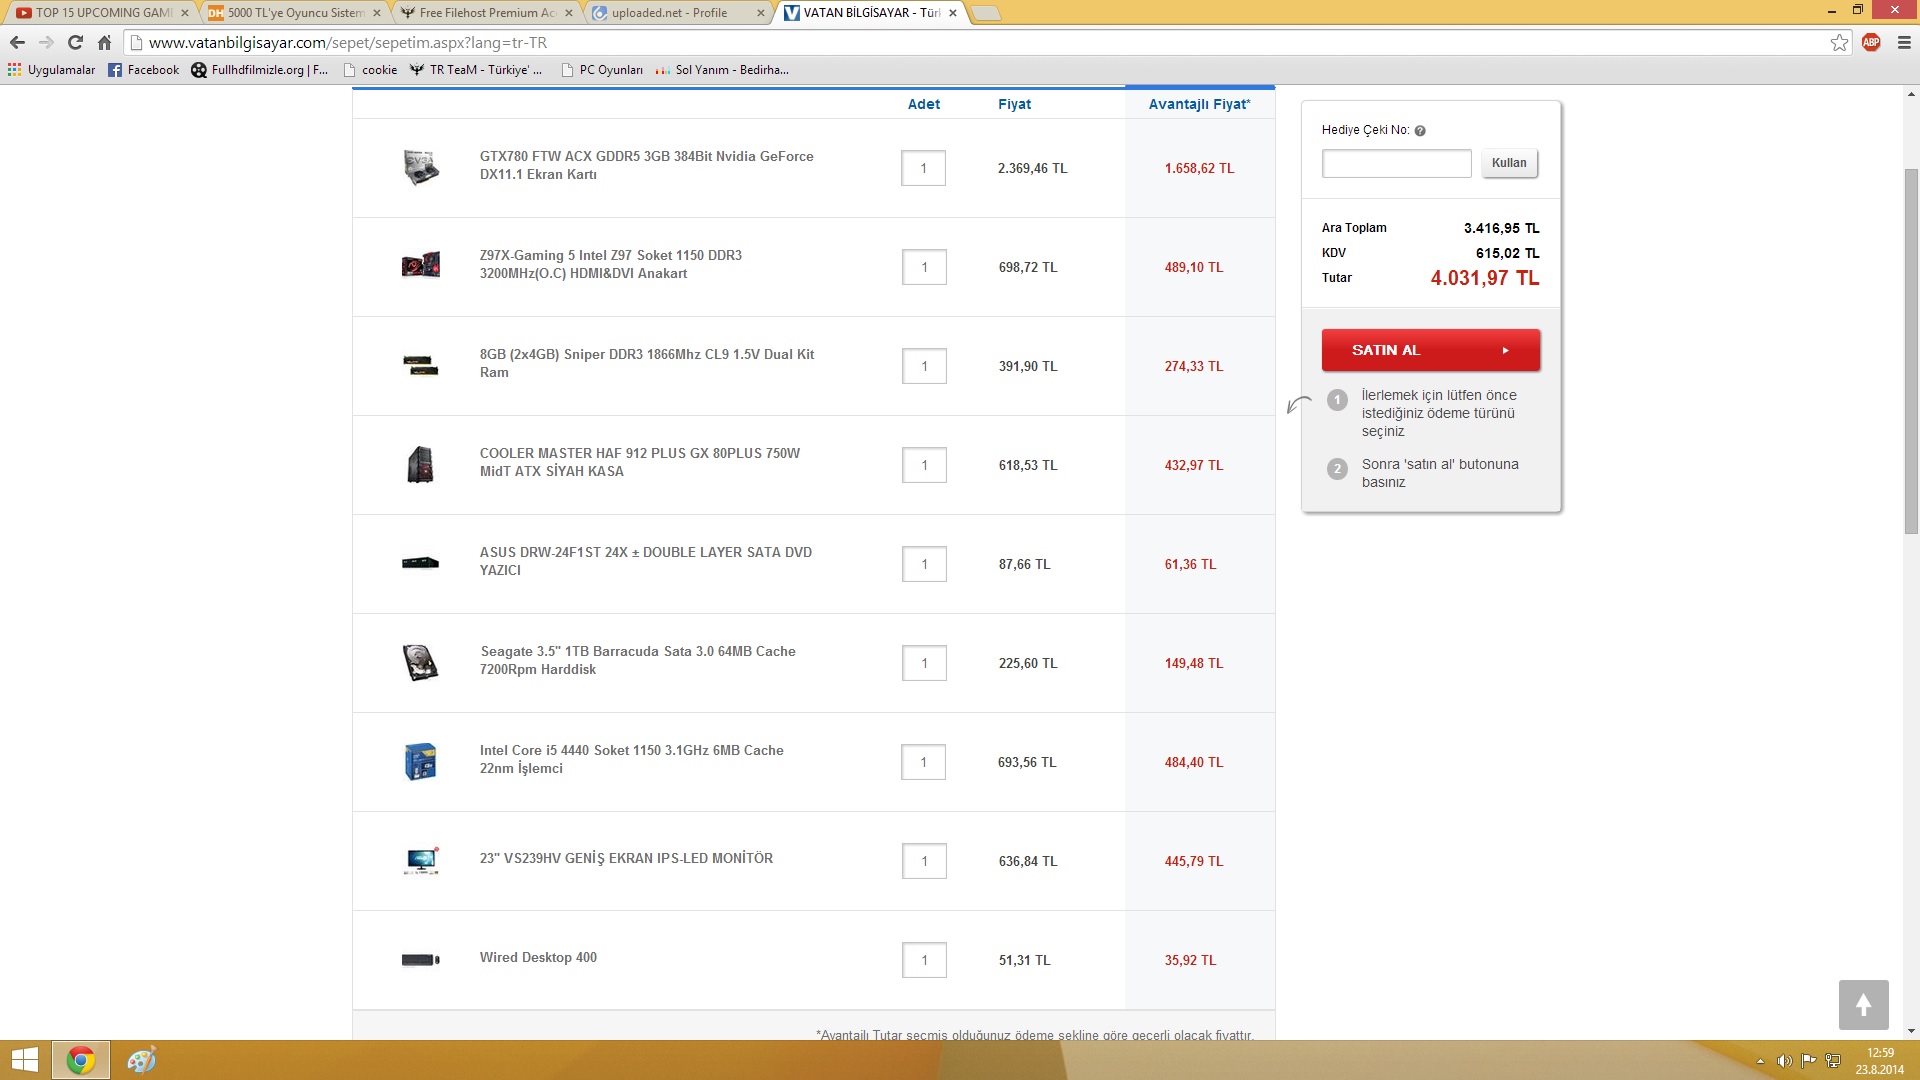The height and width of the screenshot is (1080, 1920).
Task: Click the Seagate Barracuda harddisk thumbnail
Action: [x=420, y=662]
